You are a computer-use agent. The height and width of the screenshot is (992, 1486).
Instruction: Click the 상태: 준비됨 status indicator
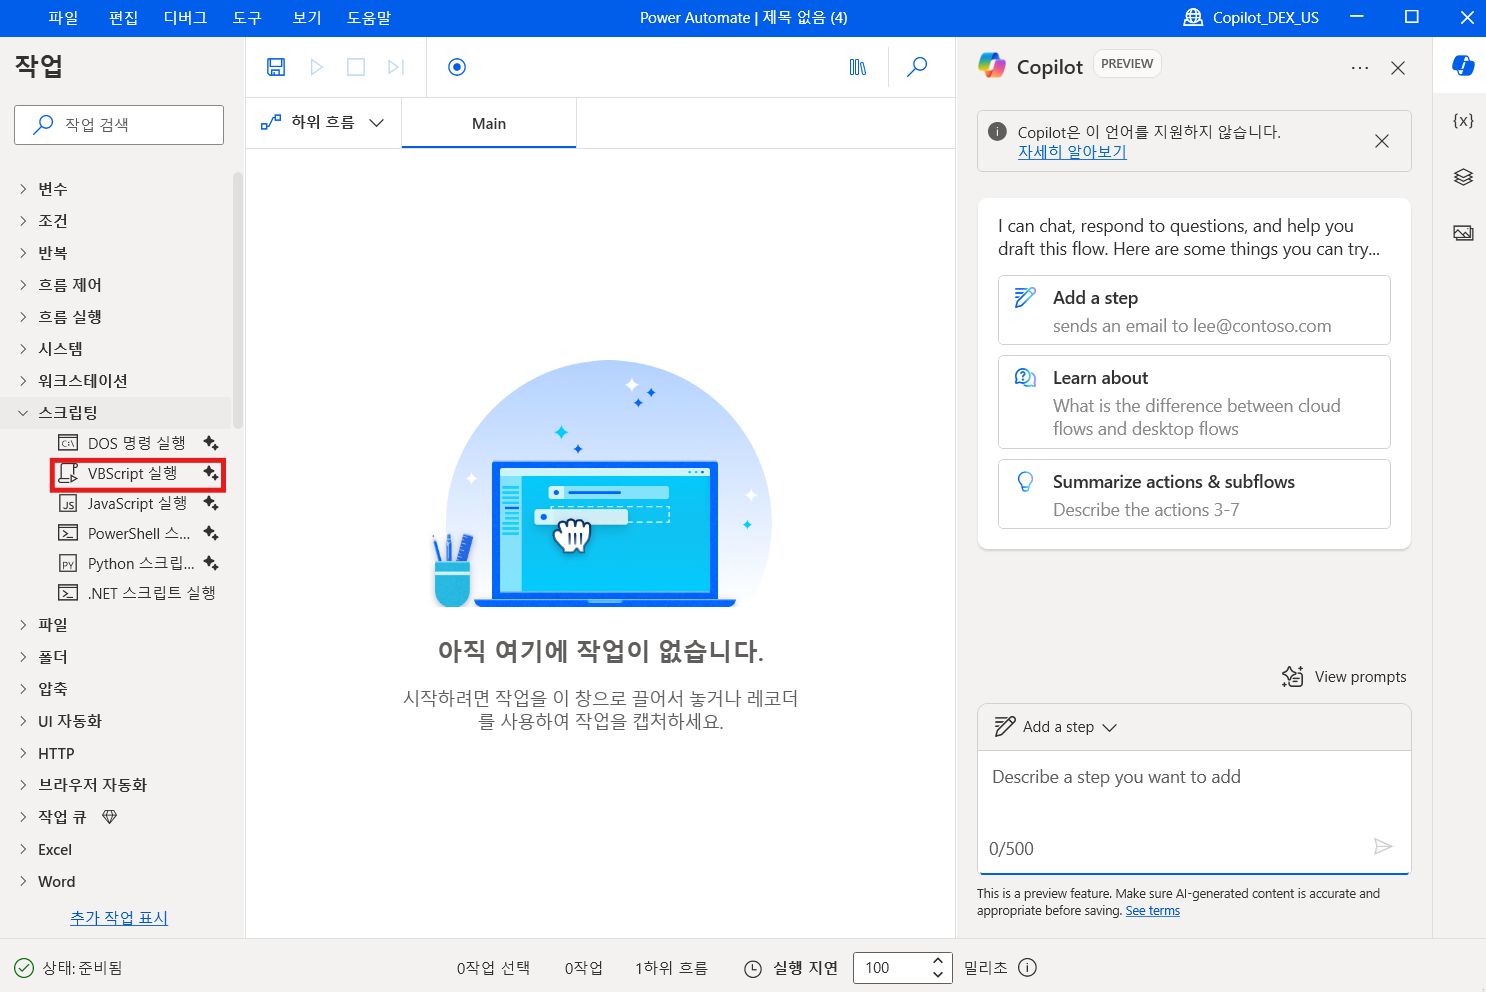[x=68, y=968]
